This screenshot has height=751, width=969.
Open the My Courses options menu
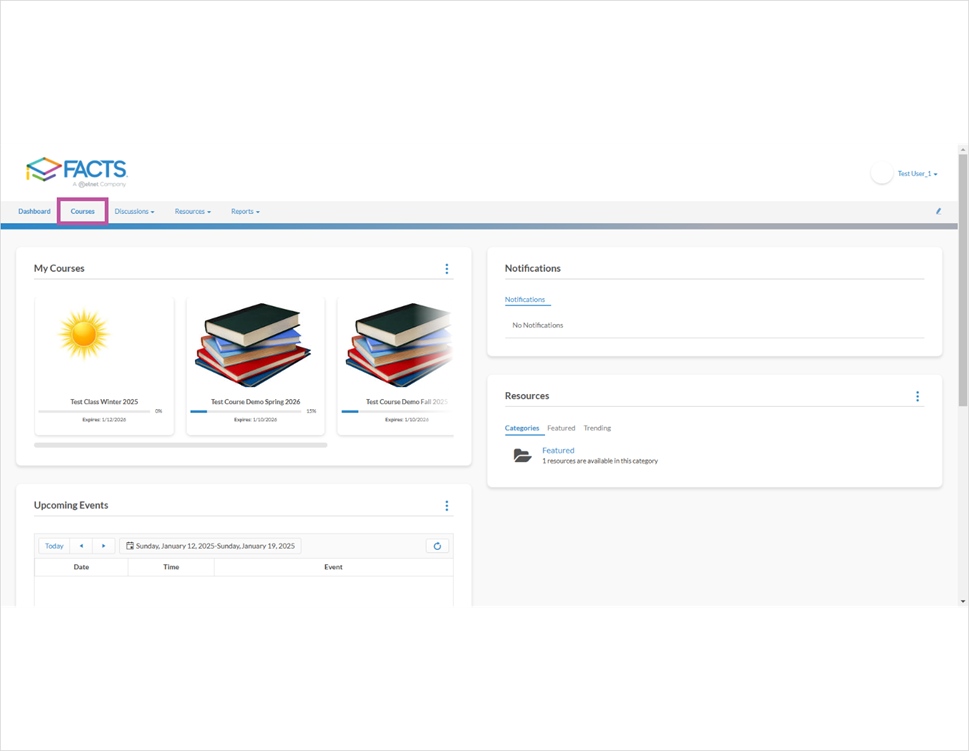coord(447,268)
